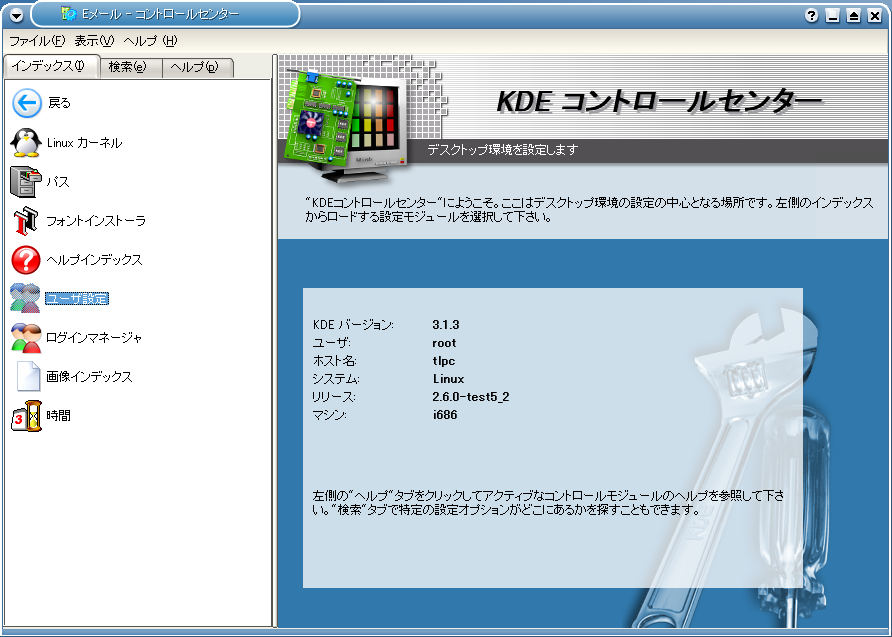The width and height of the screenshot is (892, 637).
Task: Click the machine value i686
Action: pyautogui.click(x=445, y=415)
